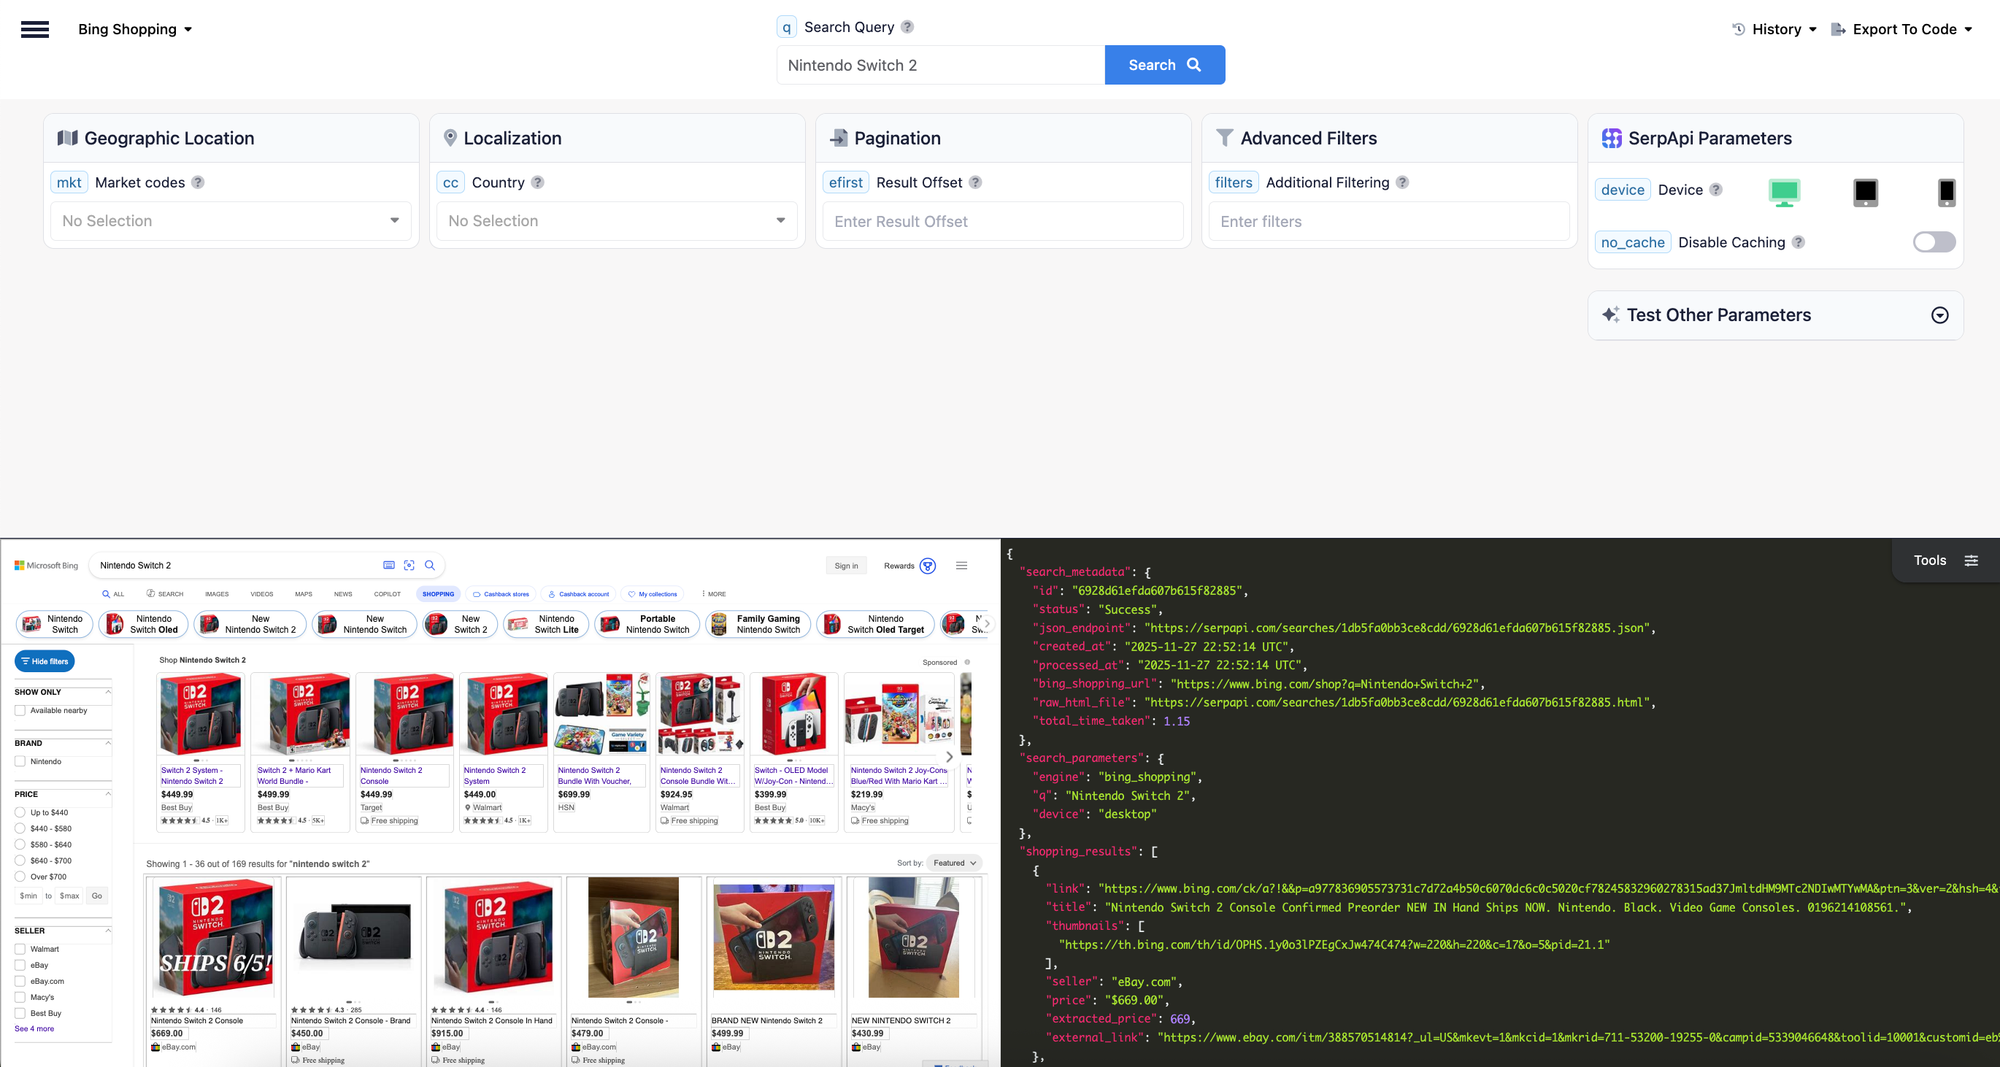Viewport: 2000px width, 1067px height.
Task: Click the right arrow after the suggestion chips
Action: 987,624
